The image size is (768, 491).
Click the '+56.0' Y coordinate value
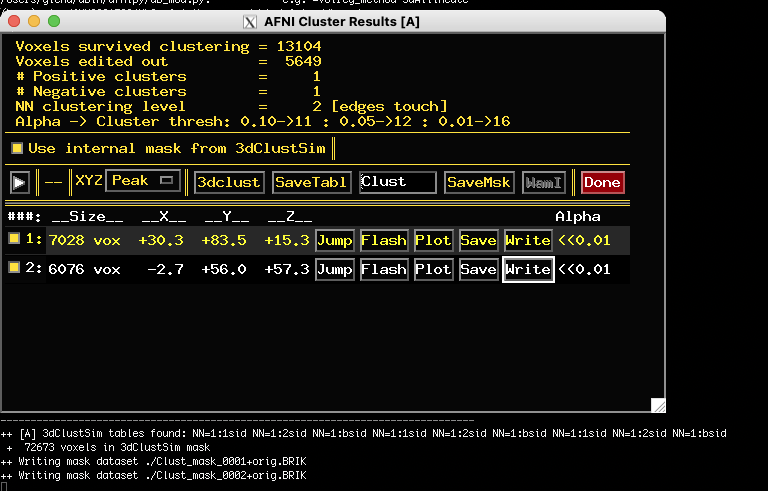pos(224,270)
